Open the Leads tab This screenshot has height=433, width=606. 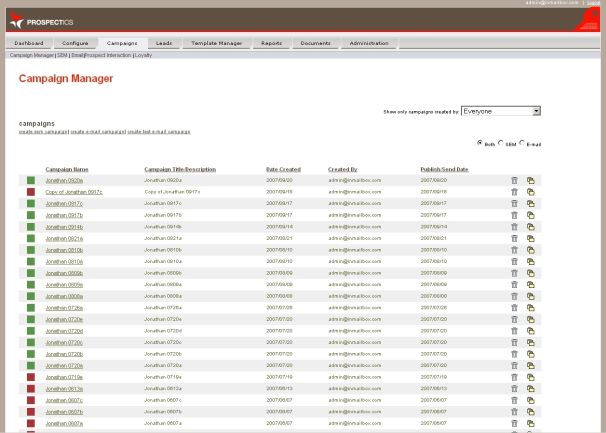[x=164, y=43]
